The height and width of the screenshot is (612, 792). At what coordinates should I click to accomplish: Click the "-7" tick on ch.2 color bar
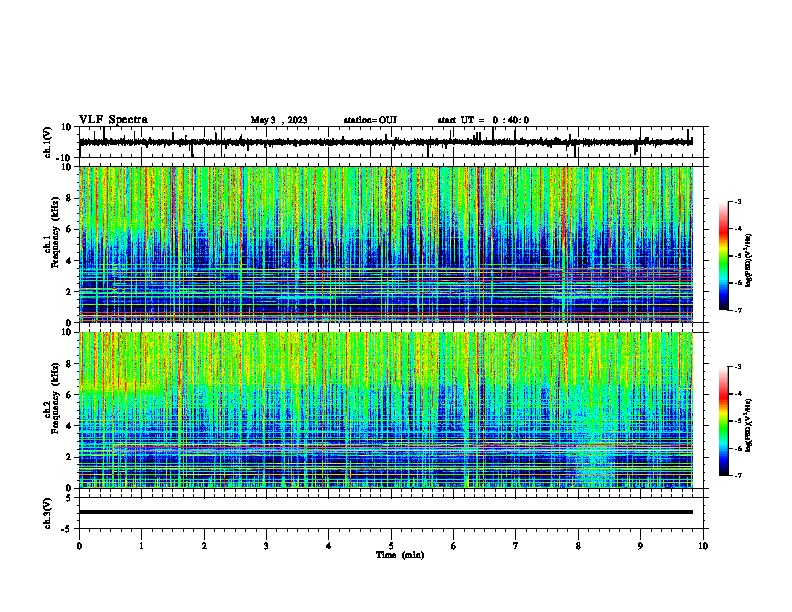737,475
